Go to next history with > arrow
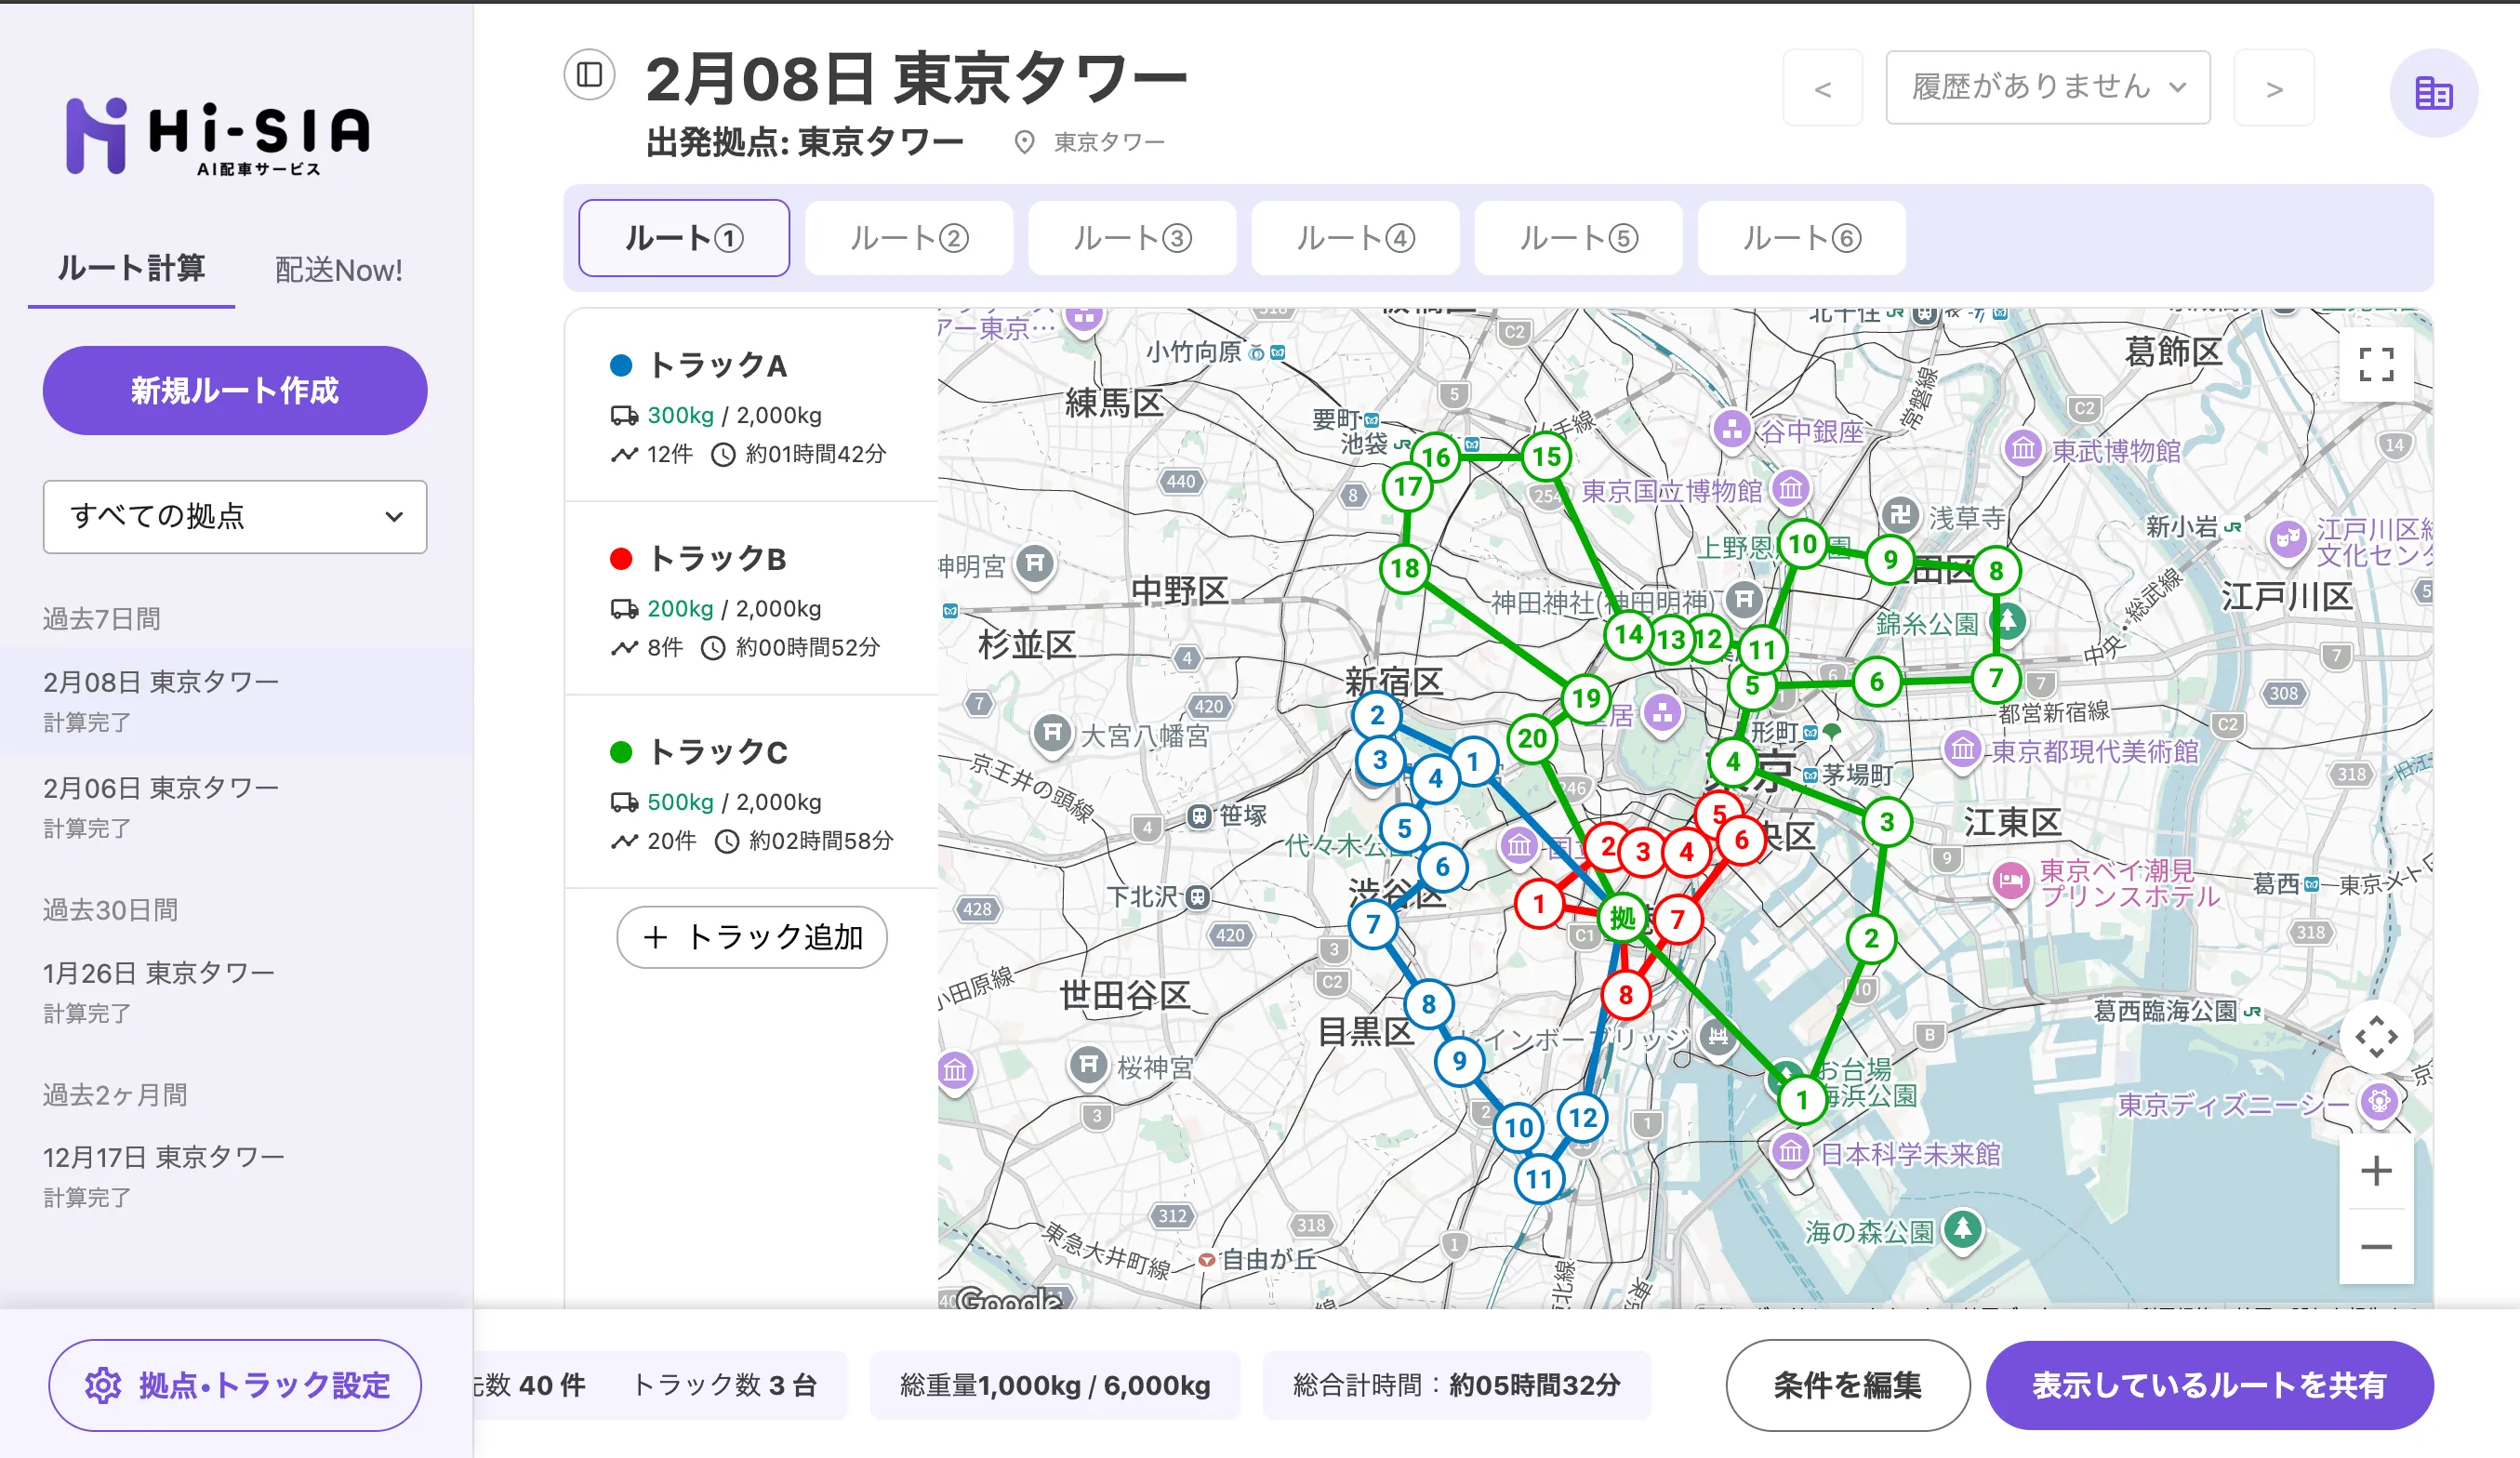This screenshot has width=2520, height=1458. [x=2273, y=89]
